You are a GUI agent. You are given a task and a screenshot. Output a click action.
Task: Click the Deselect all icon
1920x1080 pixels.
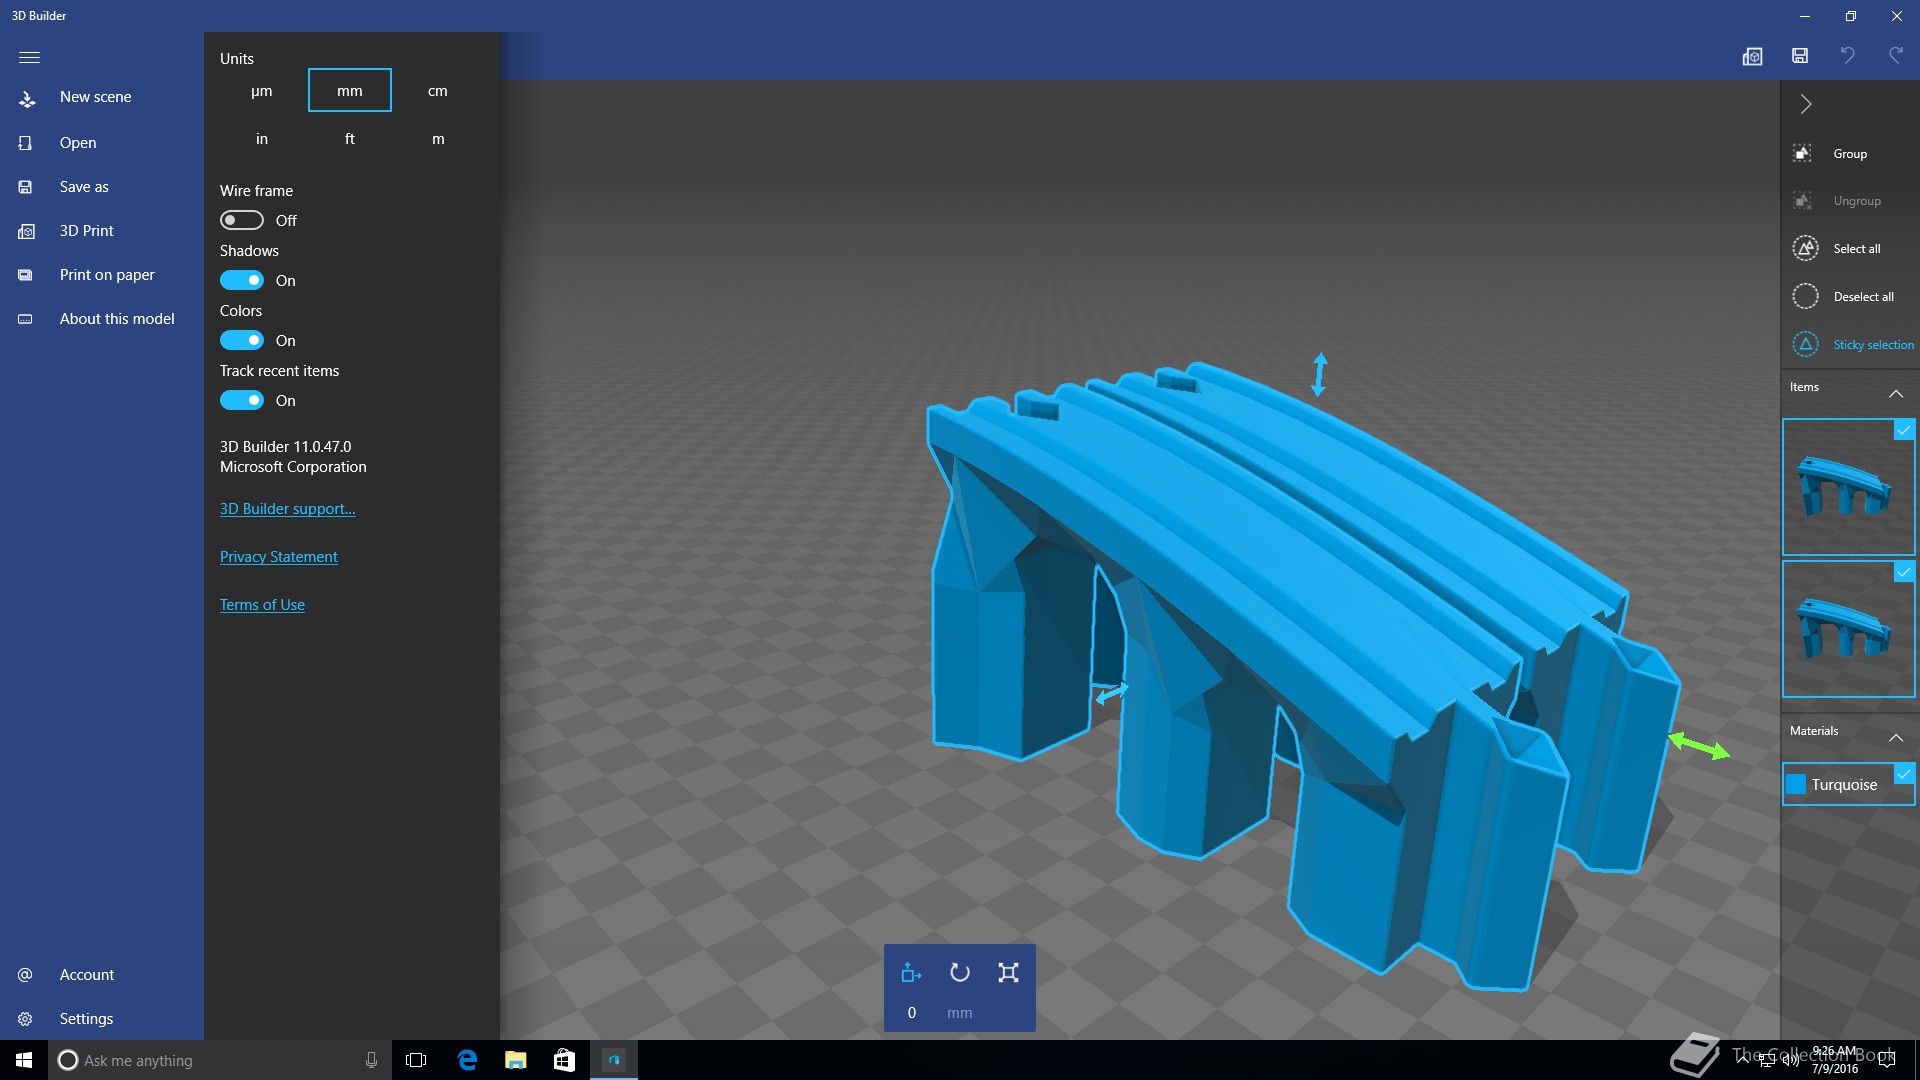point(1805,296)
